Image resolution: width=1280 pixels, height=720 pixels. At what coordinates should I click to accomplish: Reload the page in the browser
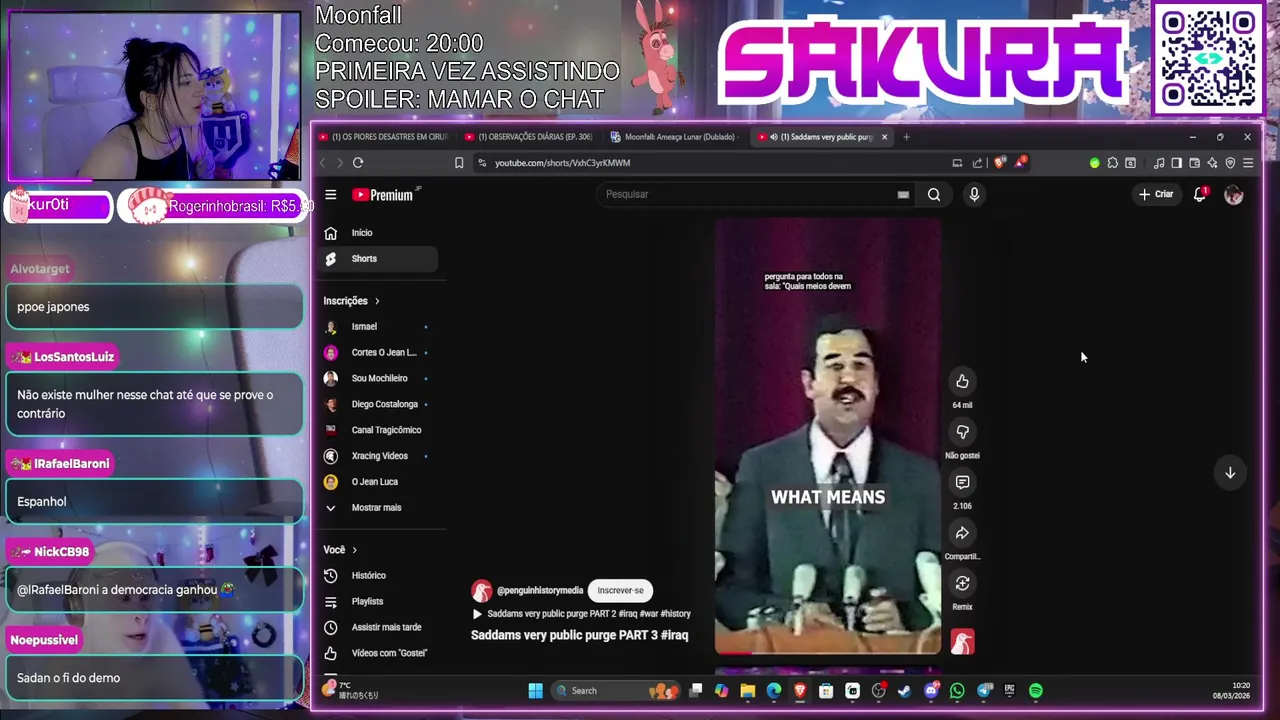point(358,163)
